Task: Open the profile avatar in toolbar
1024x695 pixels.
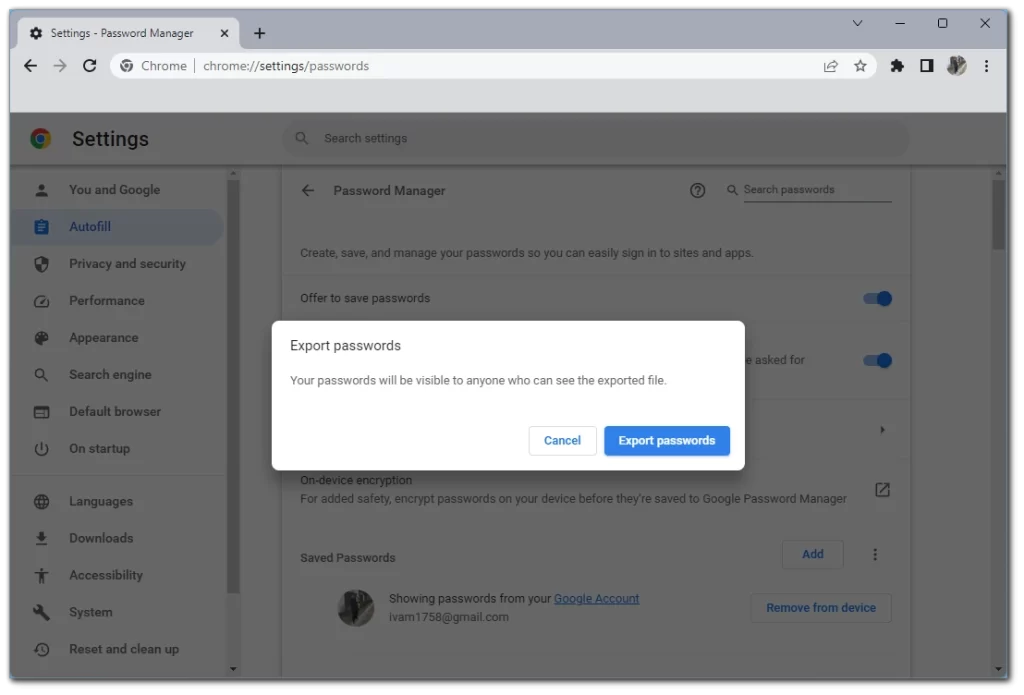Action: point(956,66)
